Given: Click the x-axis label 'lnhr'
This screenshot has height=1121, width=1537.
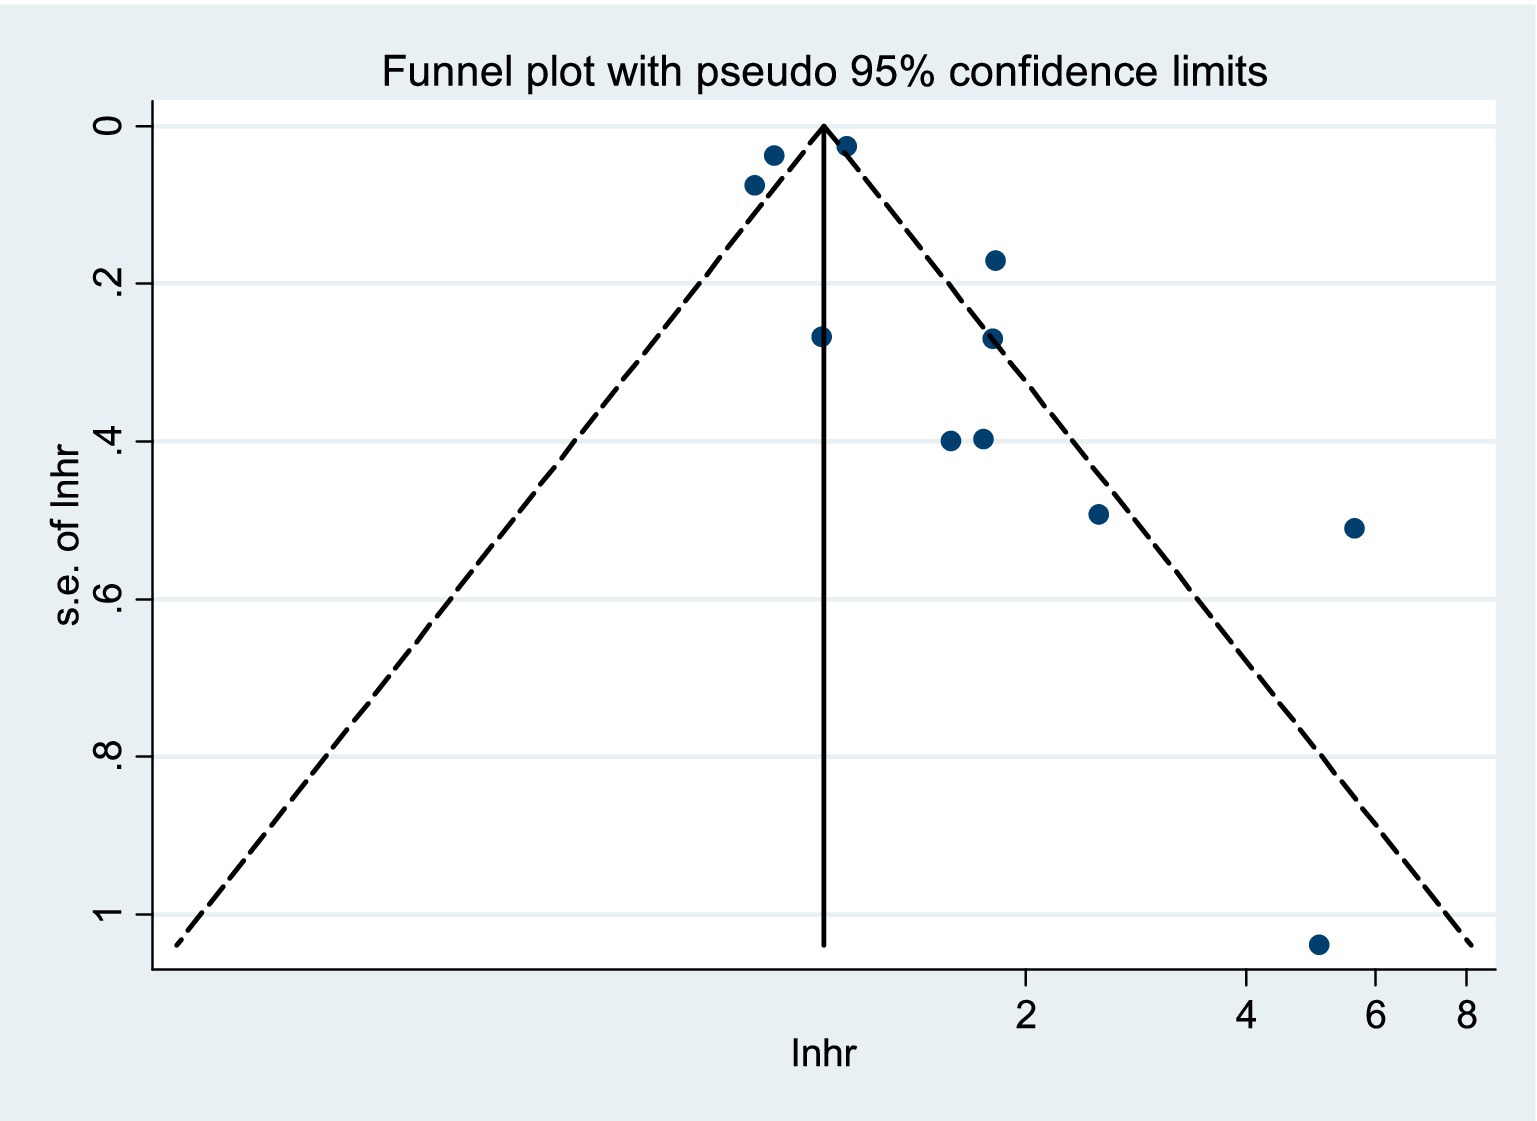Looking at the screenshot, I should [x=823, y=1053].
